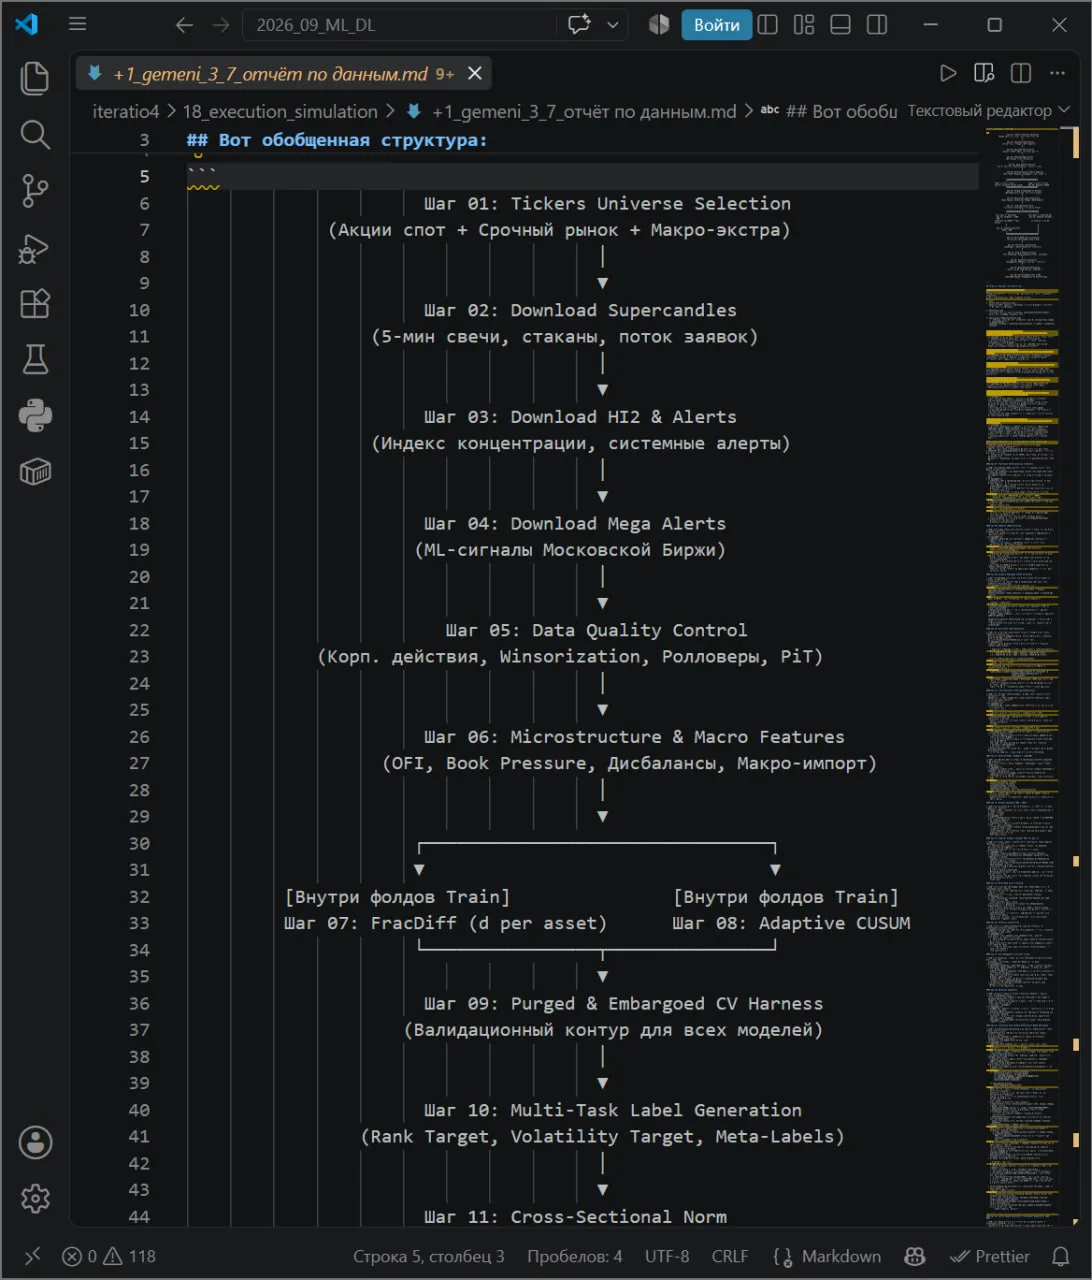Click the 2026_09_ML_DL command center search box

399,25
